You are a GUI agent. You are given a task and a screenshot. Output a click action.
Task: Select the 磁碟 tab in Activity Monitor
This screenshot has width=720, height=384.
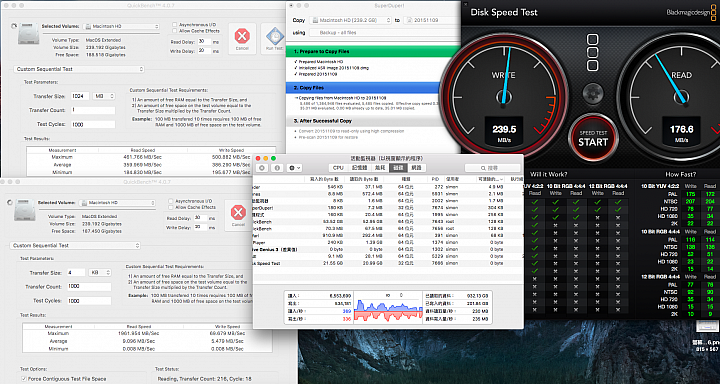pos(397,168)
